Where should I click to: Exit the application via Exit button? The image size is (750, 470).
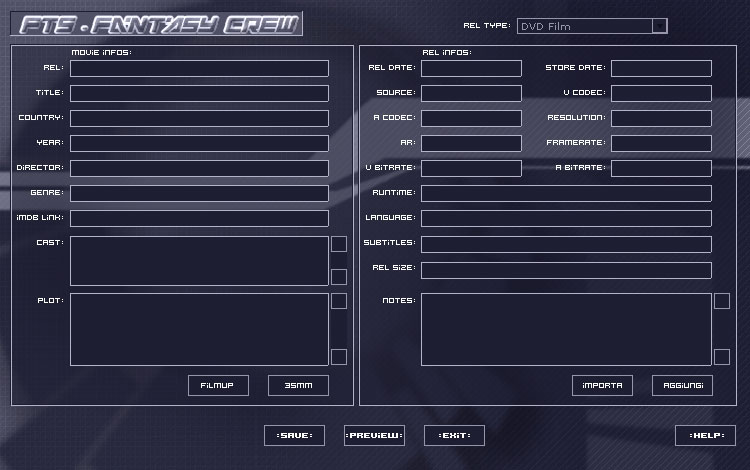point(454,435)
